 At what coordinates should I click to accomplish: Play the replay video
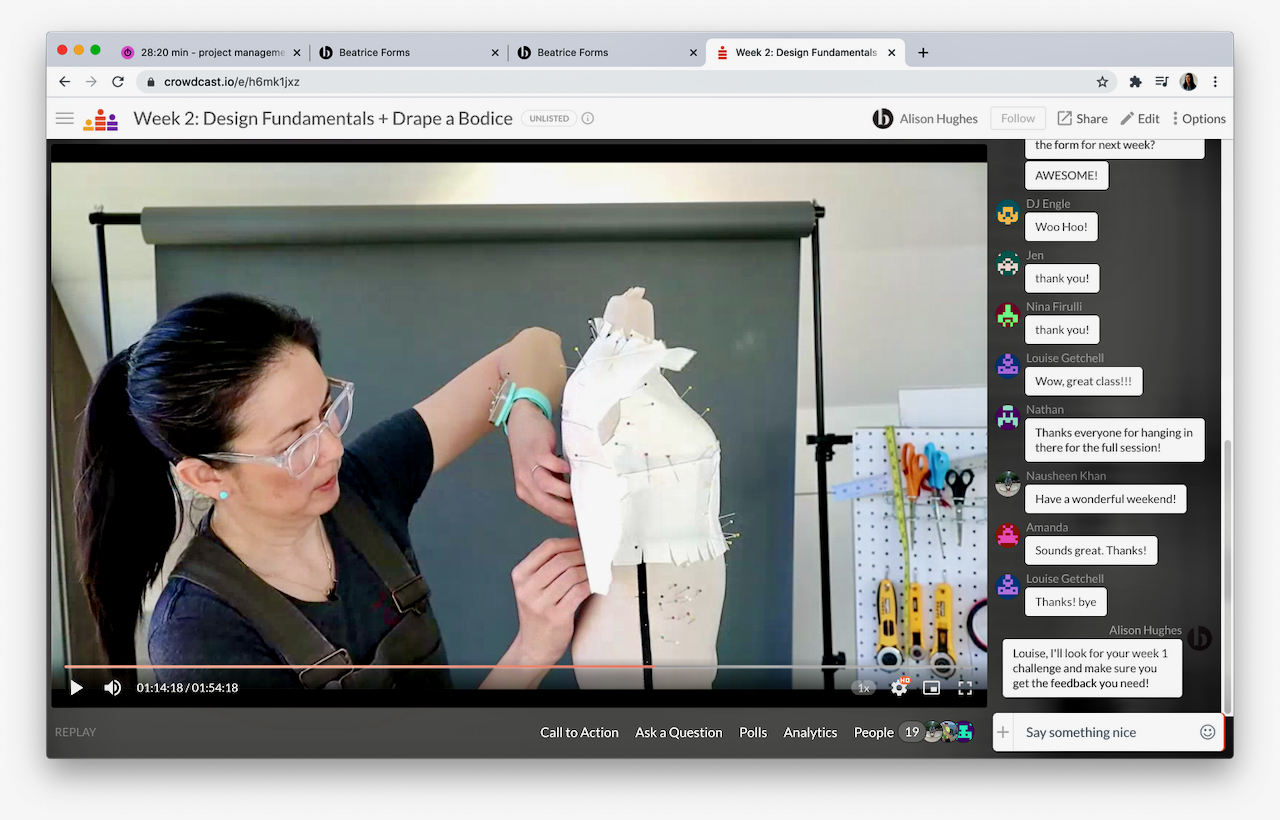(x=77, y=688)
